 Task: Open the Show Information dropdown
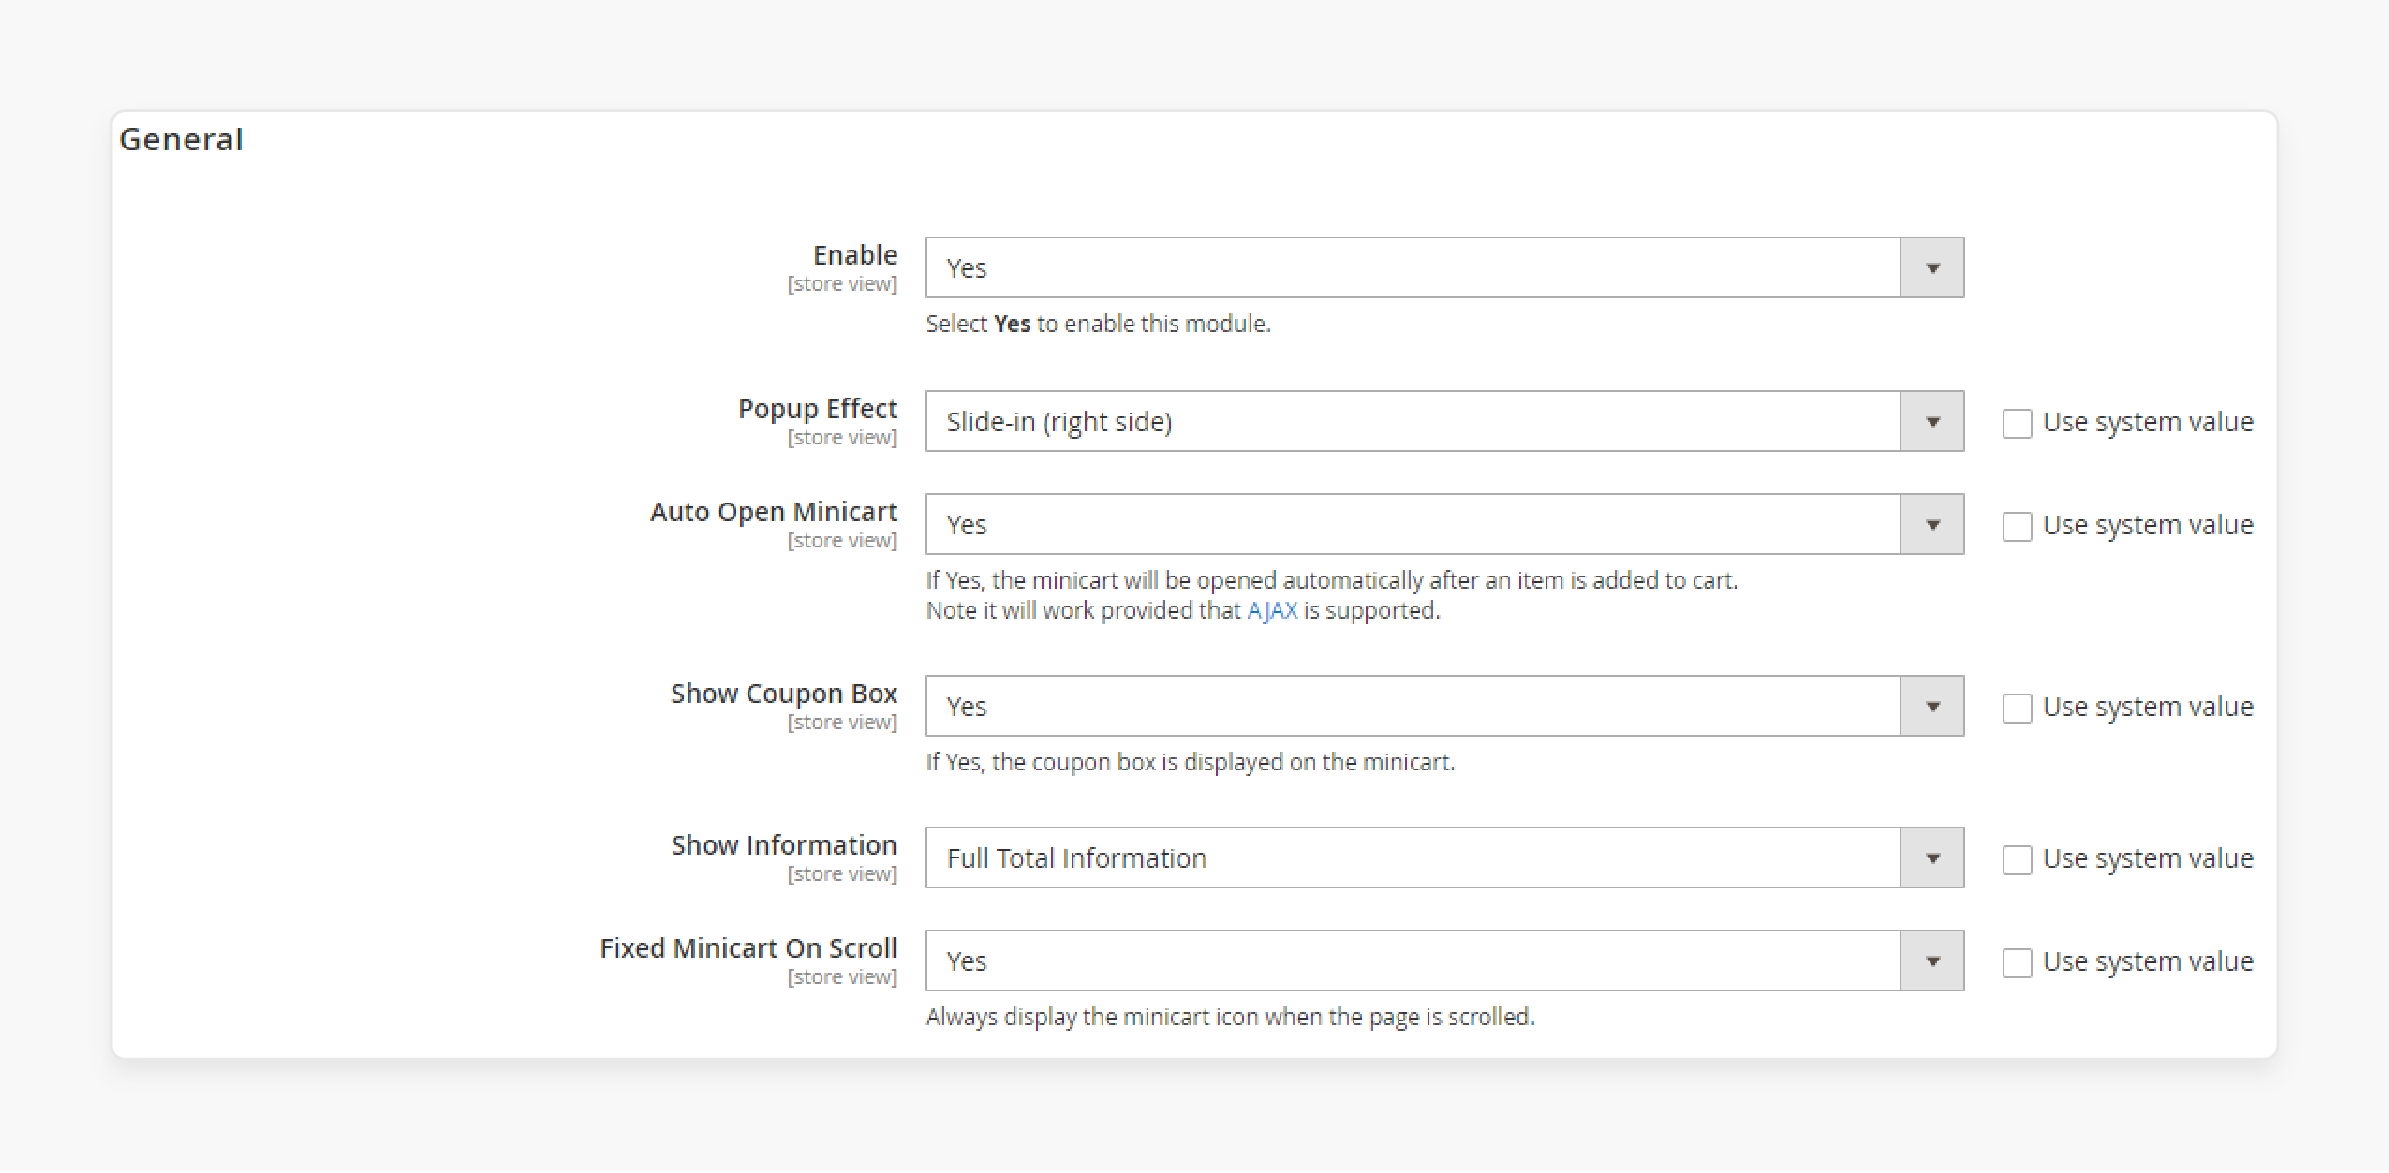pos(1444,858)
